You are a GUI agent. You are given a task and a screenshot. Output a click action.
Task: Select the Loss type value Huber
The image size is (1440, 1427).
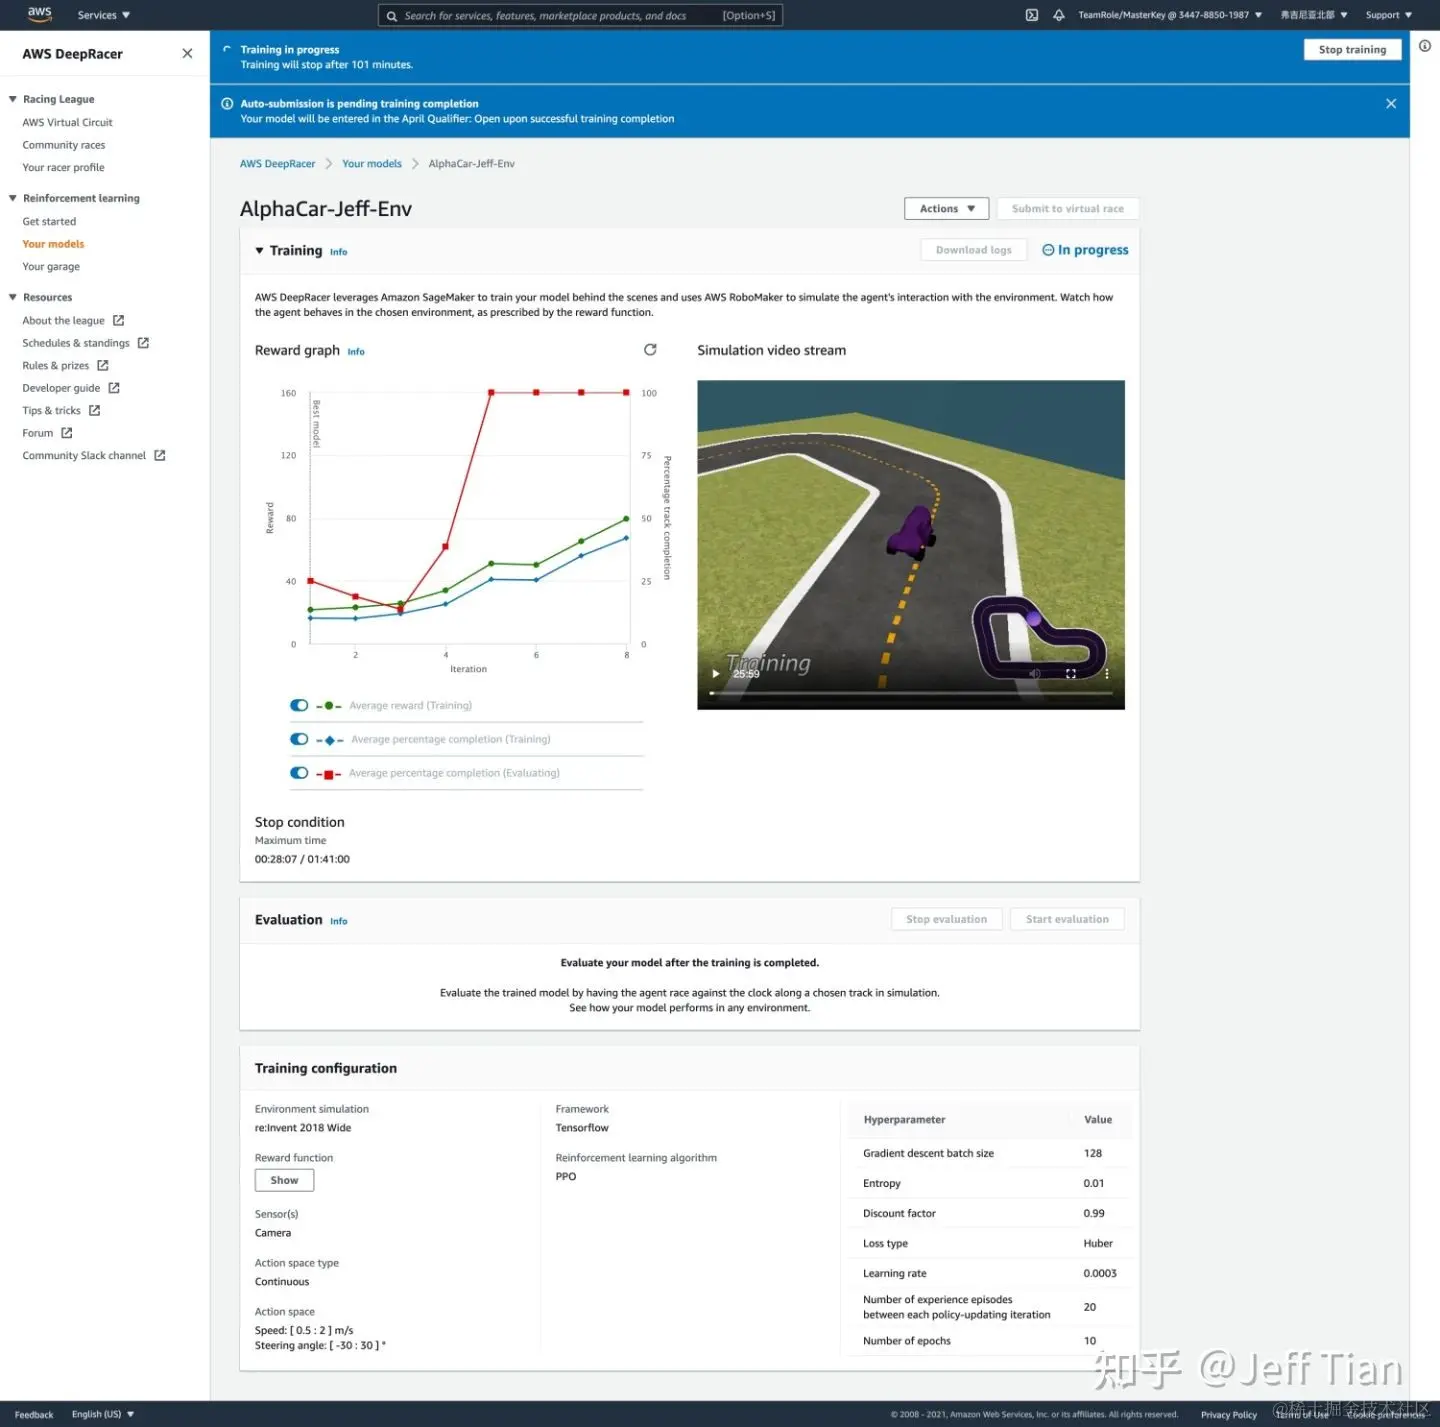coord(1098,1244)
